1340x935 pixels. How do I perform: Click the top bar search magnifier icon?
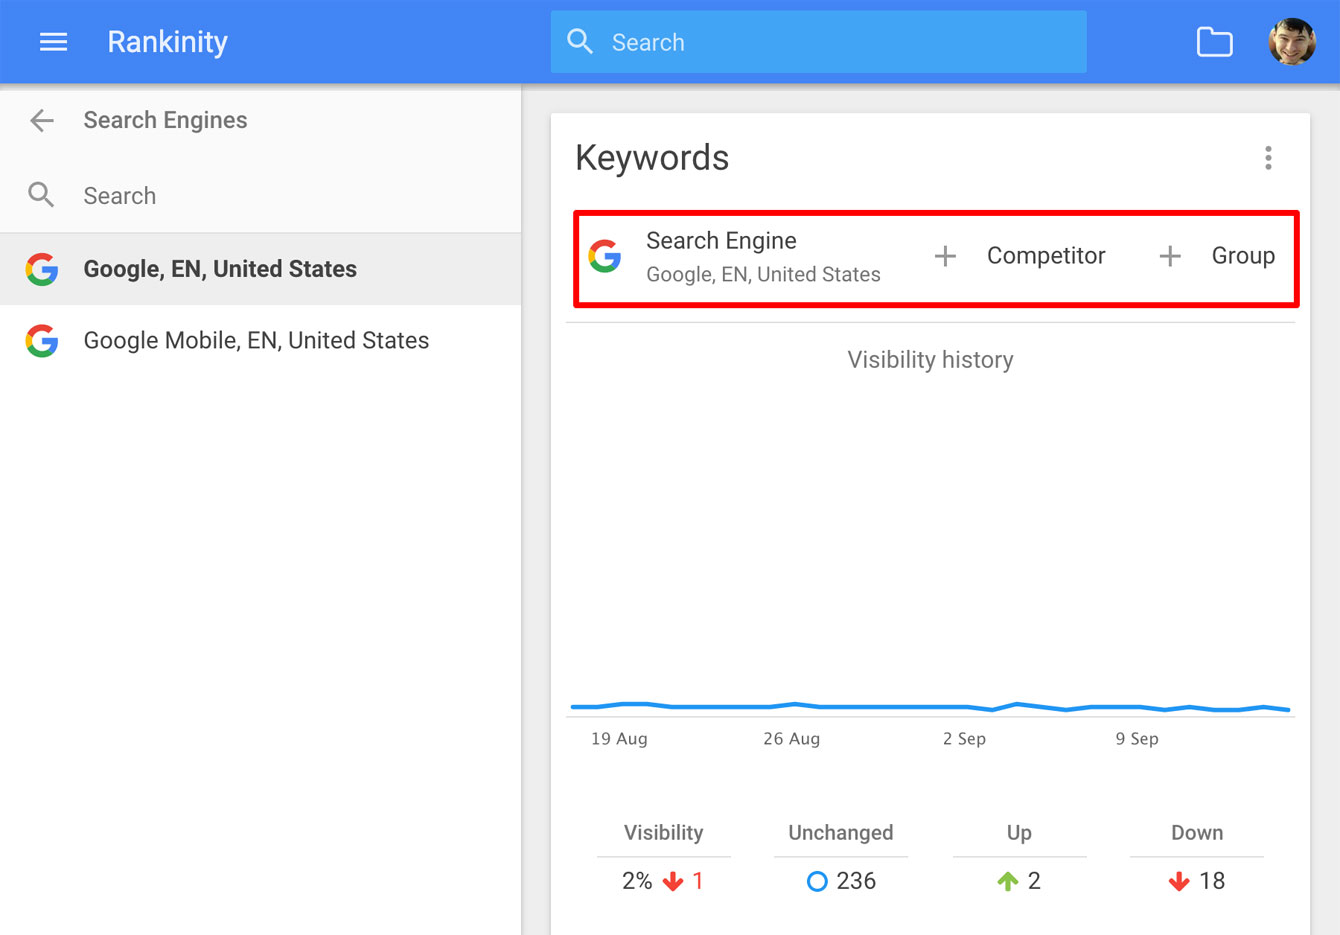coord(580,41)
